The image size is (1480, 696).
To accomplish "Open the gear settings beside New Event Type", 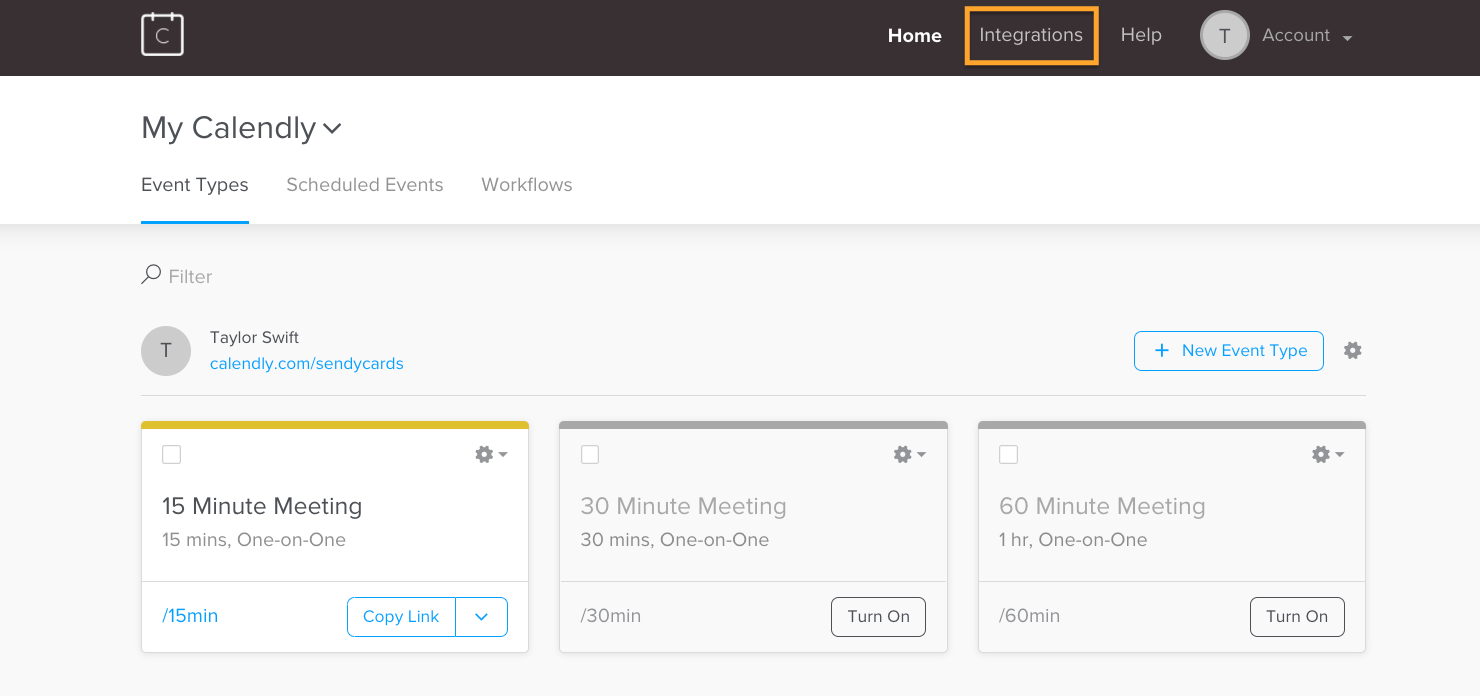I will point(1353,350).
